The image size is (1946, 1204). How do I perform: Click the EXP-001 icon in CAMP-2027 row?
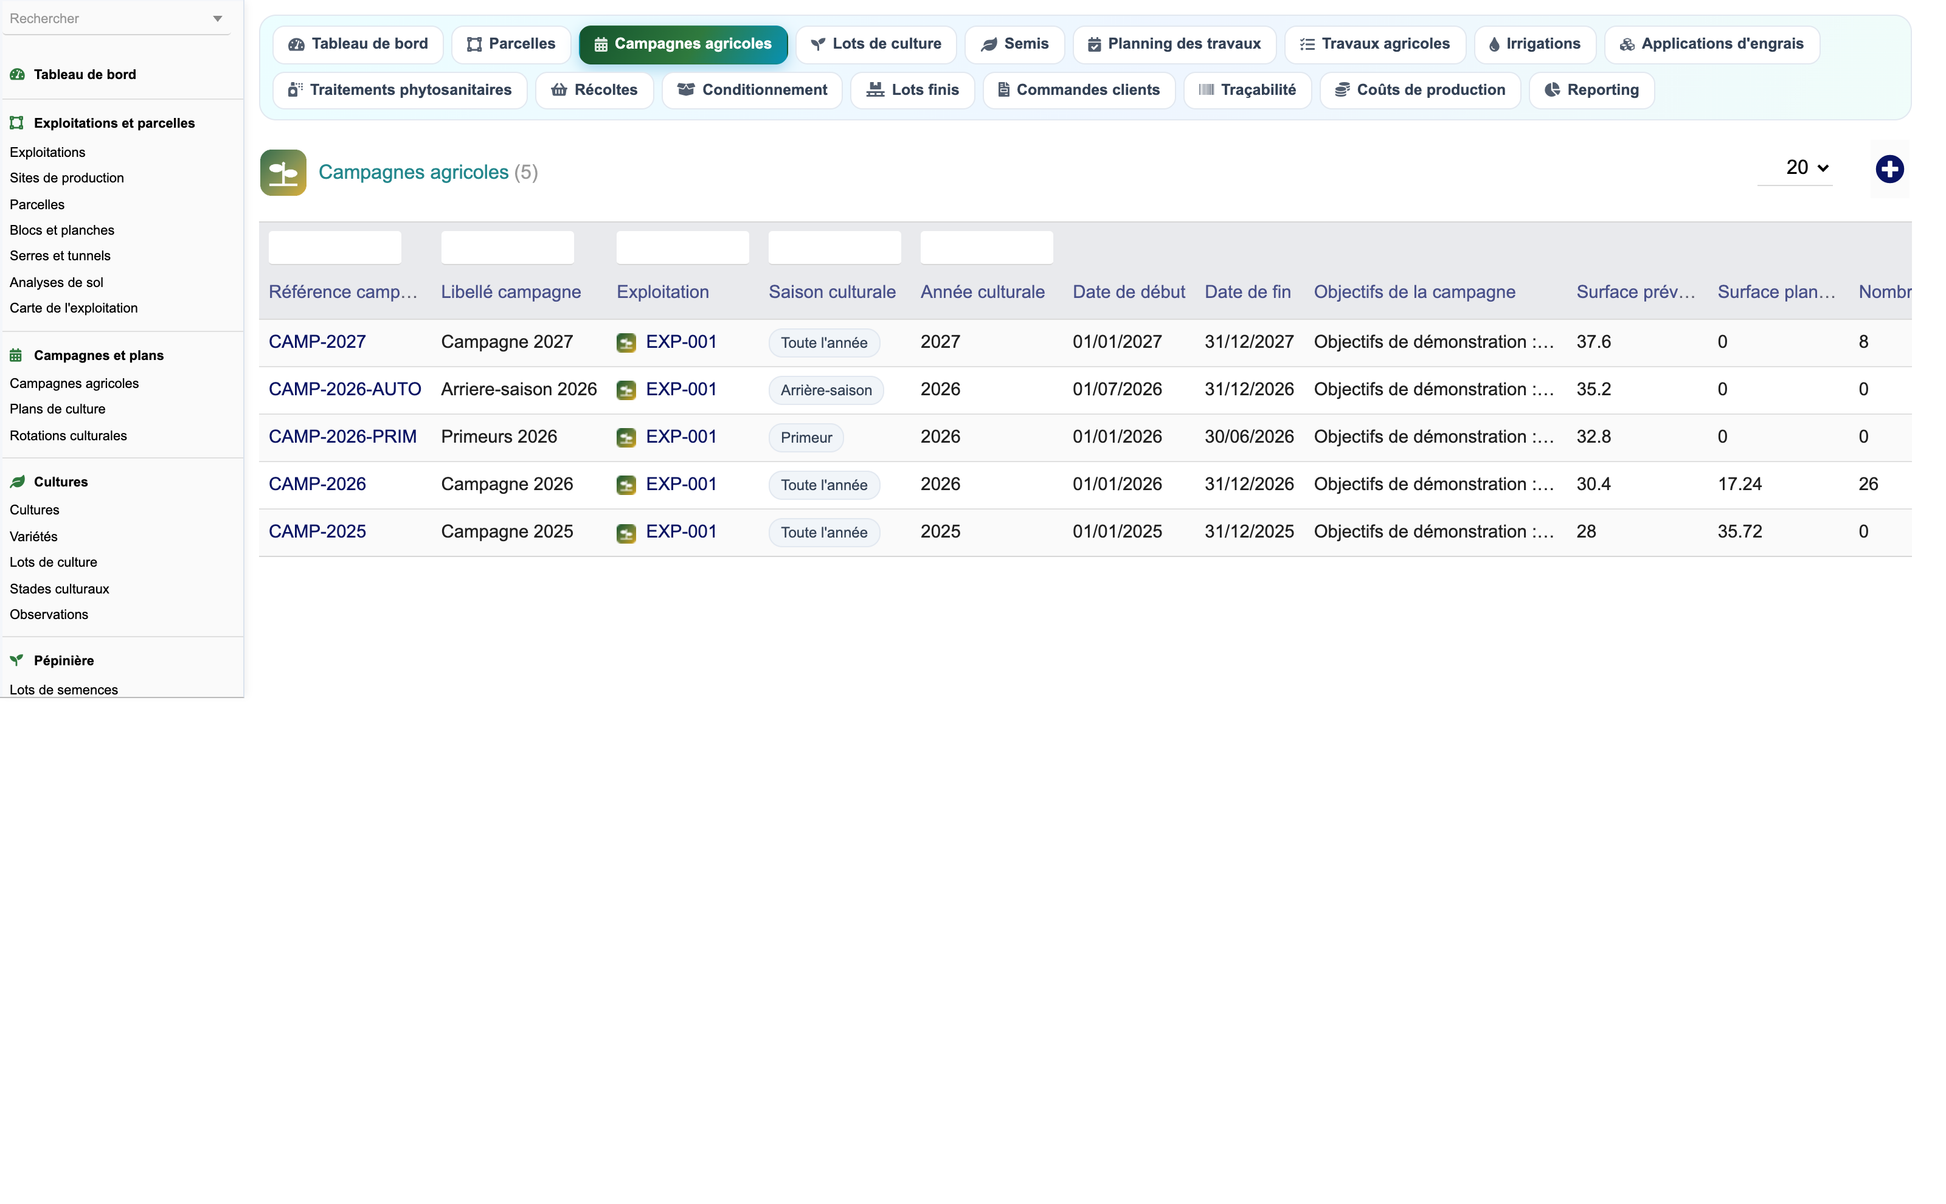tap(626, 343)
